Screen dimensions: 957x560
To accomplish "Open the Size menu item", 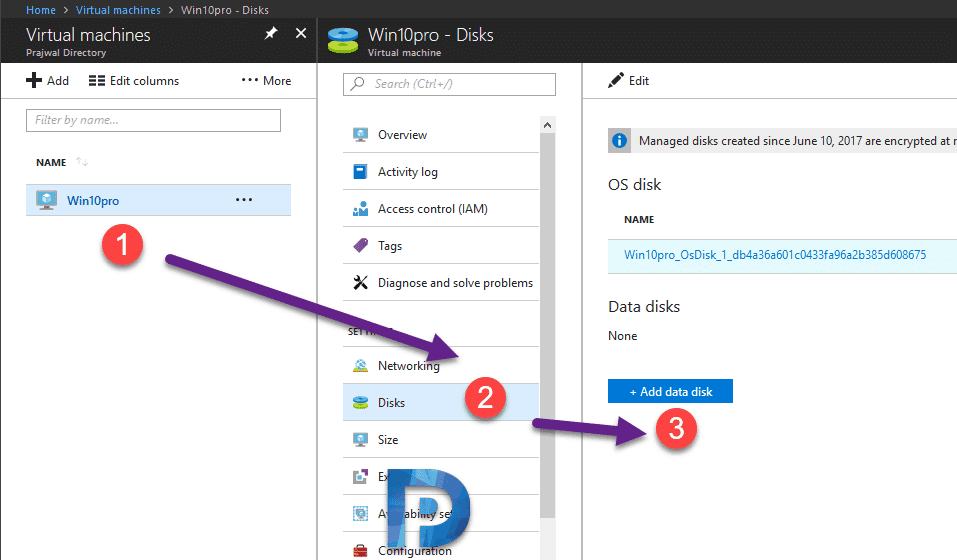I will click(441, 440).
